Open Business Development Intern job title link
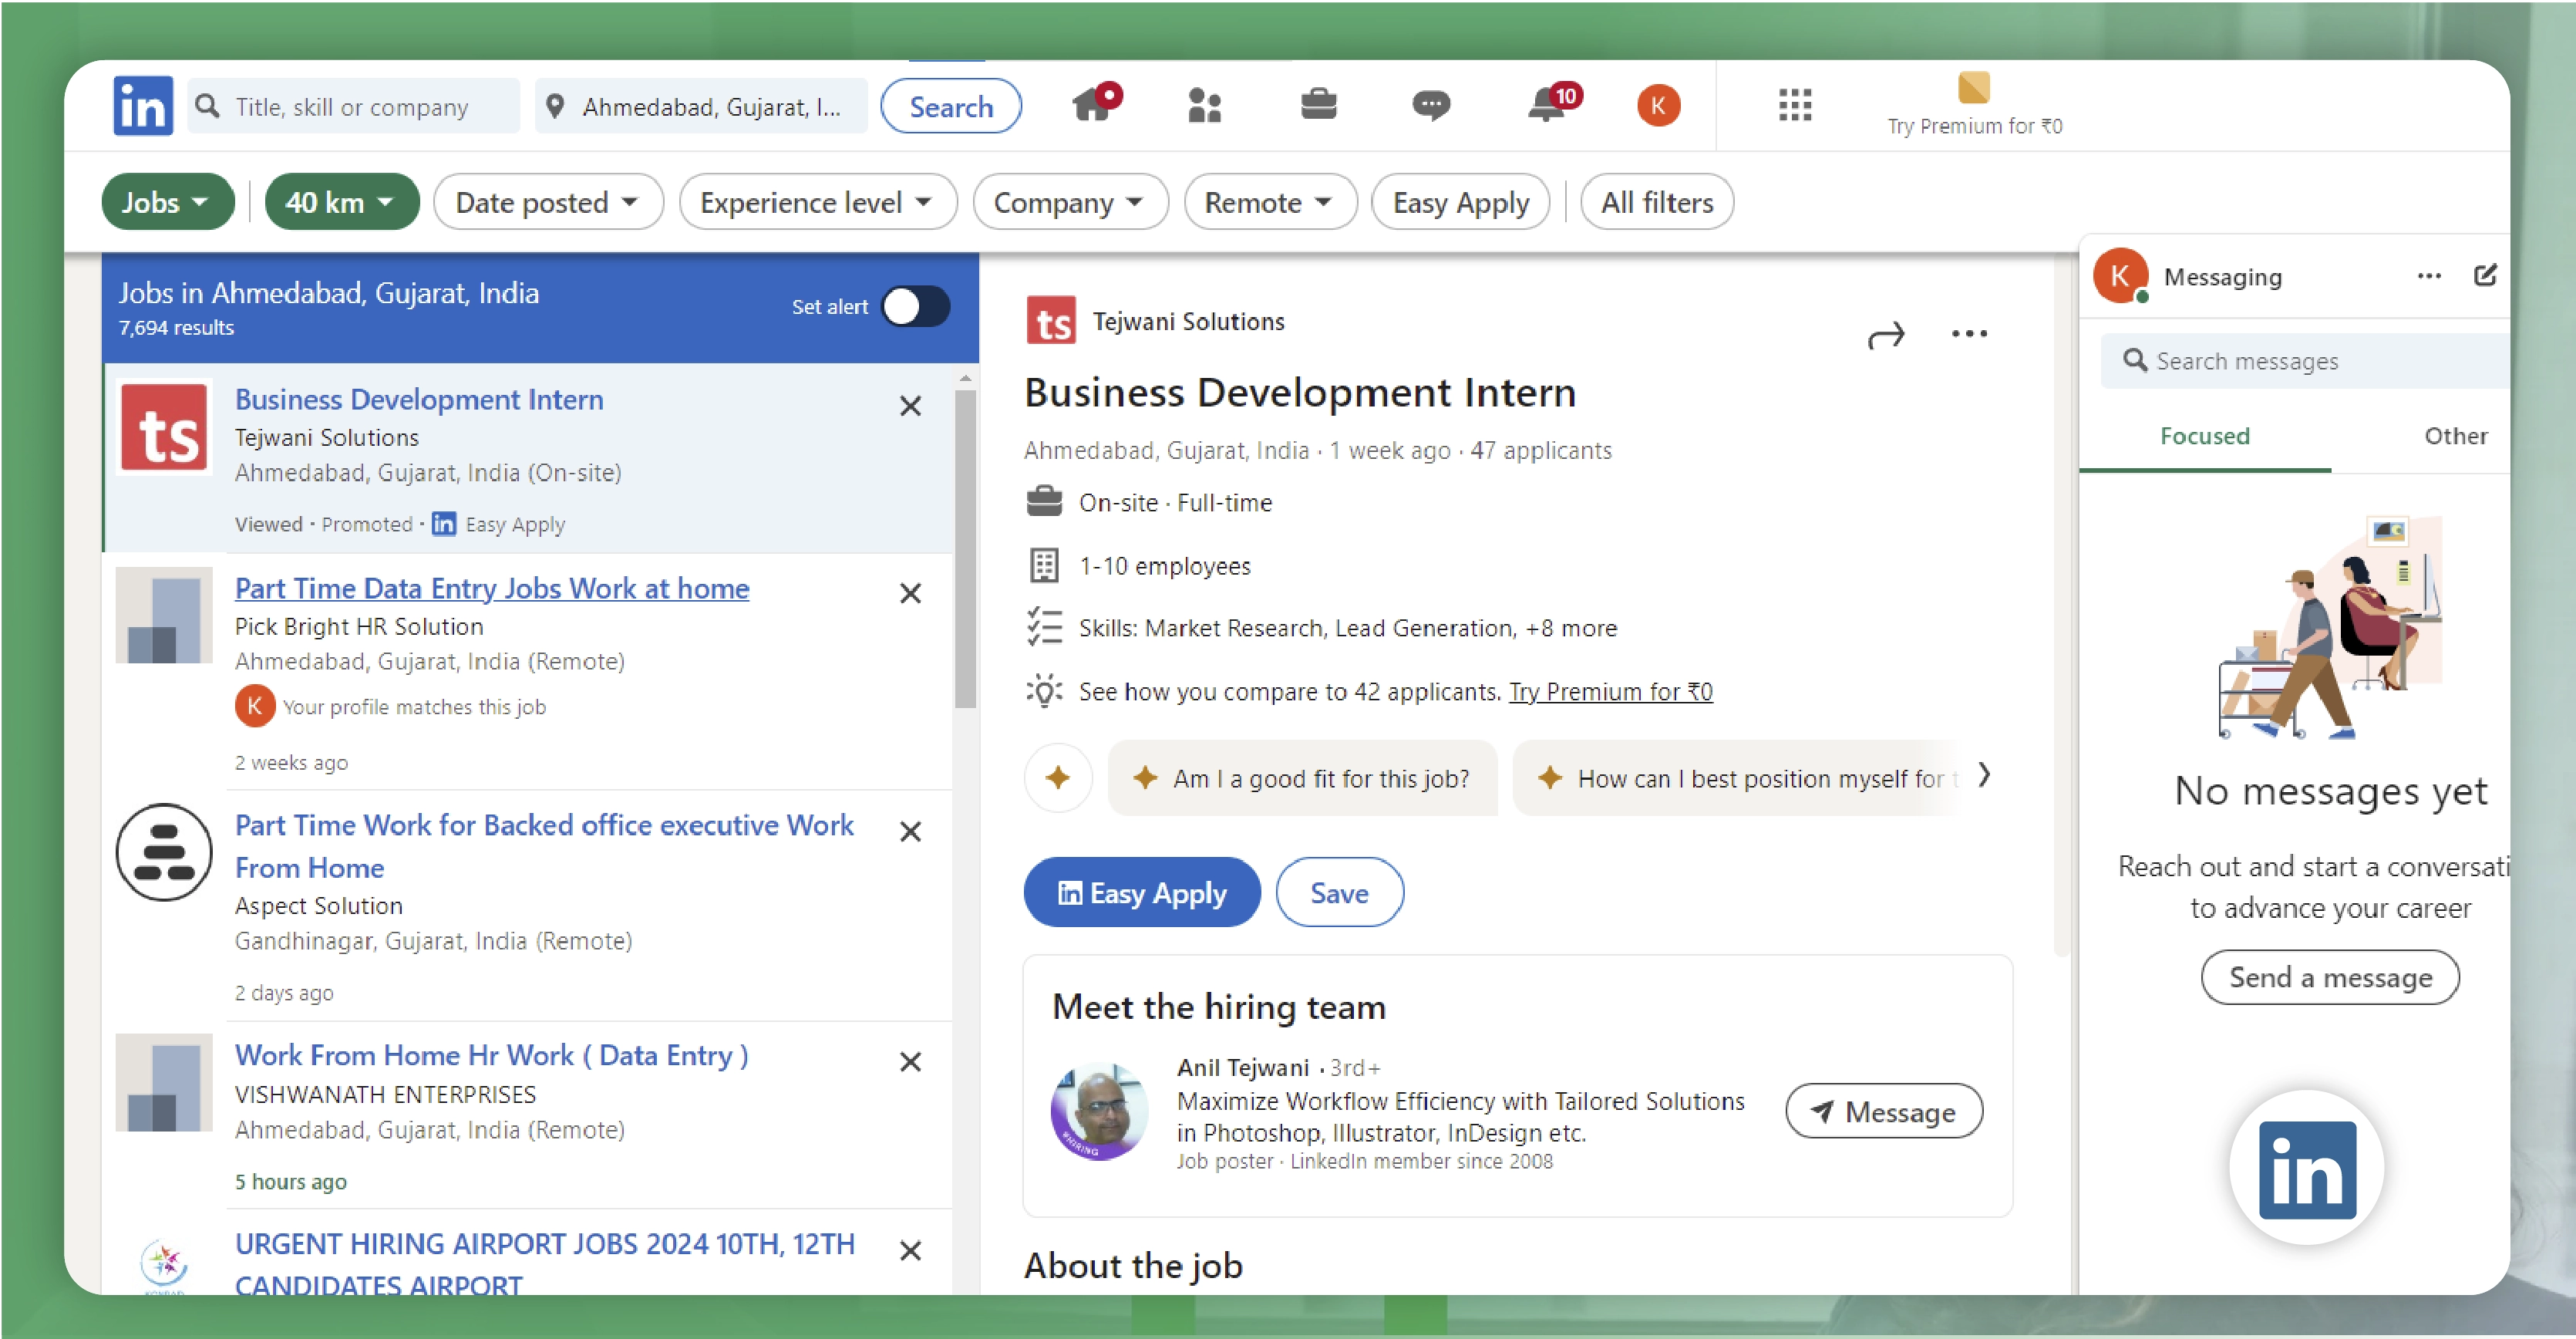This screenshot has height=1339, width=2576. 419,399
